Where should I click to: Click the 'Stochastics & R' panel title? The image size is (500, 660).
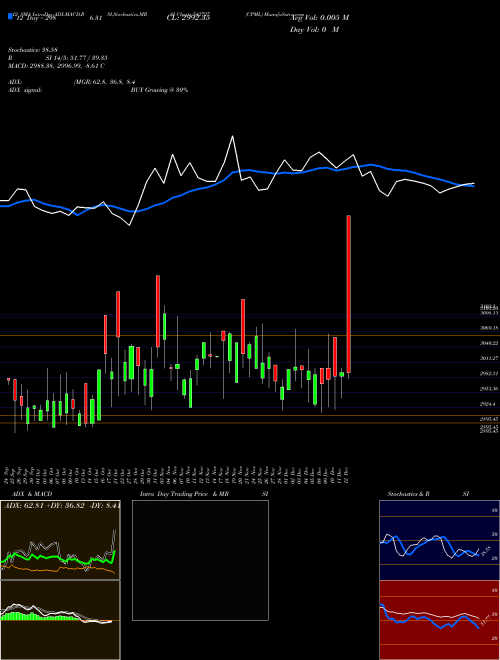pyautogui.click(x=409, y=494)
